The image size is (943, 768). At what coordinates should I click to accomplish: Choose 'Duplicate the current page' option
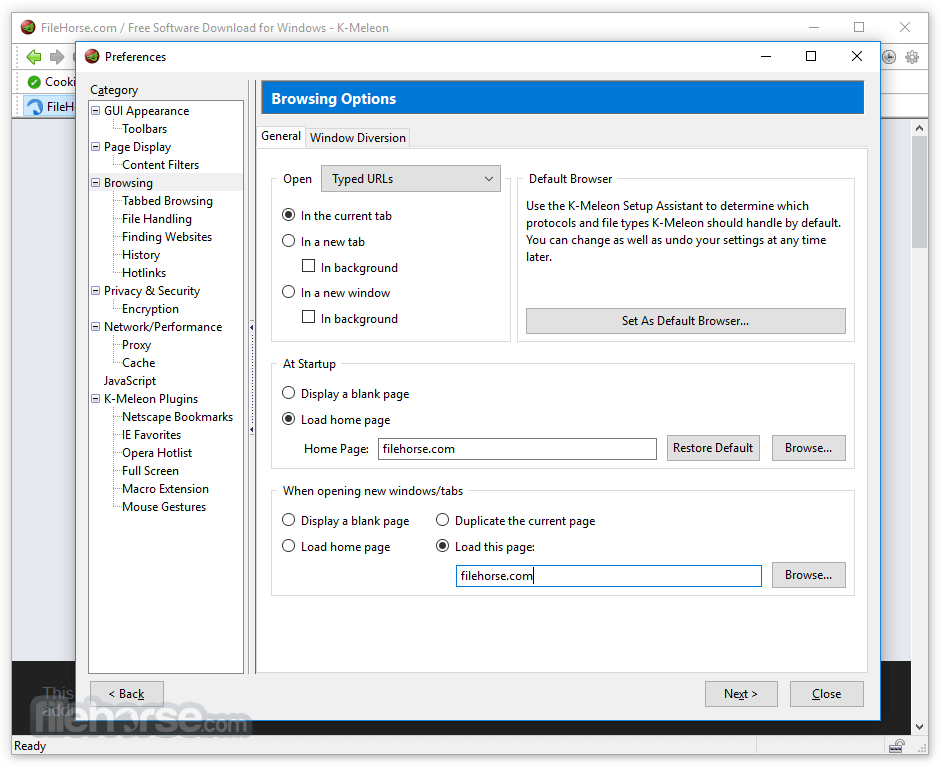click(x=443, y=520)
